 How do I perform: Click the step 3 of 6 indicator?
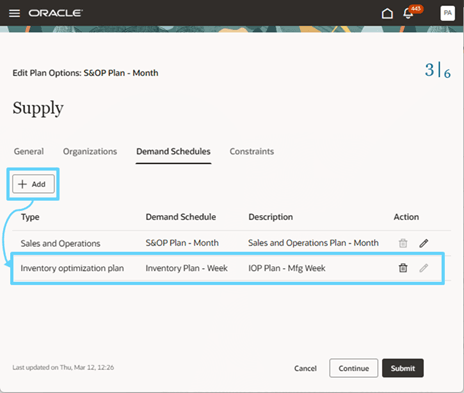tap(438, 70)
